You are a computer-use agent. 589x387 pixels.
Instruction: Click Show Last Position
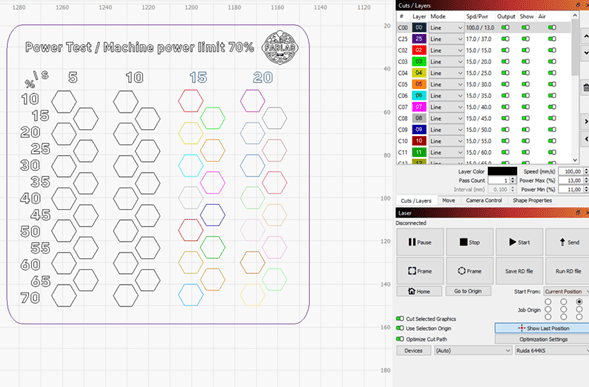[542, 328]
